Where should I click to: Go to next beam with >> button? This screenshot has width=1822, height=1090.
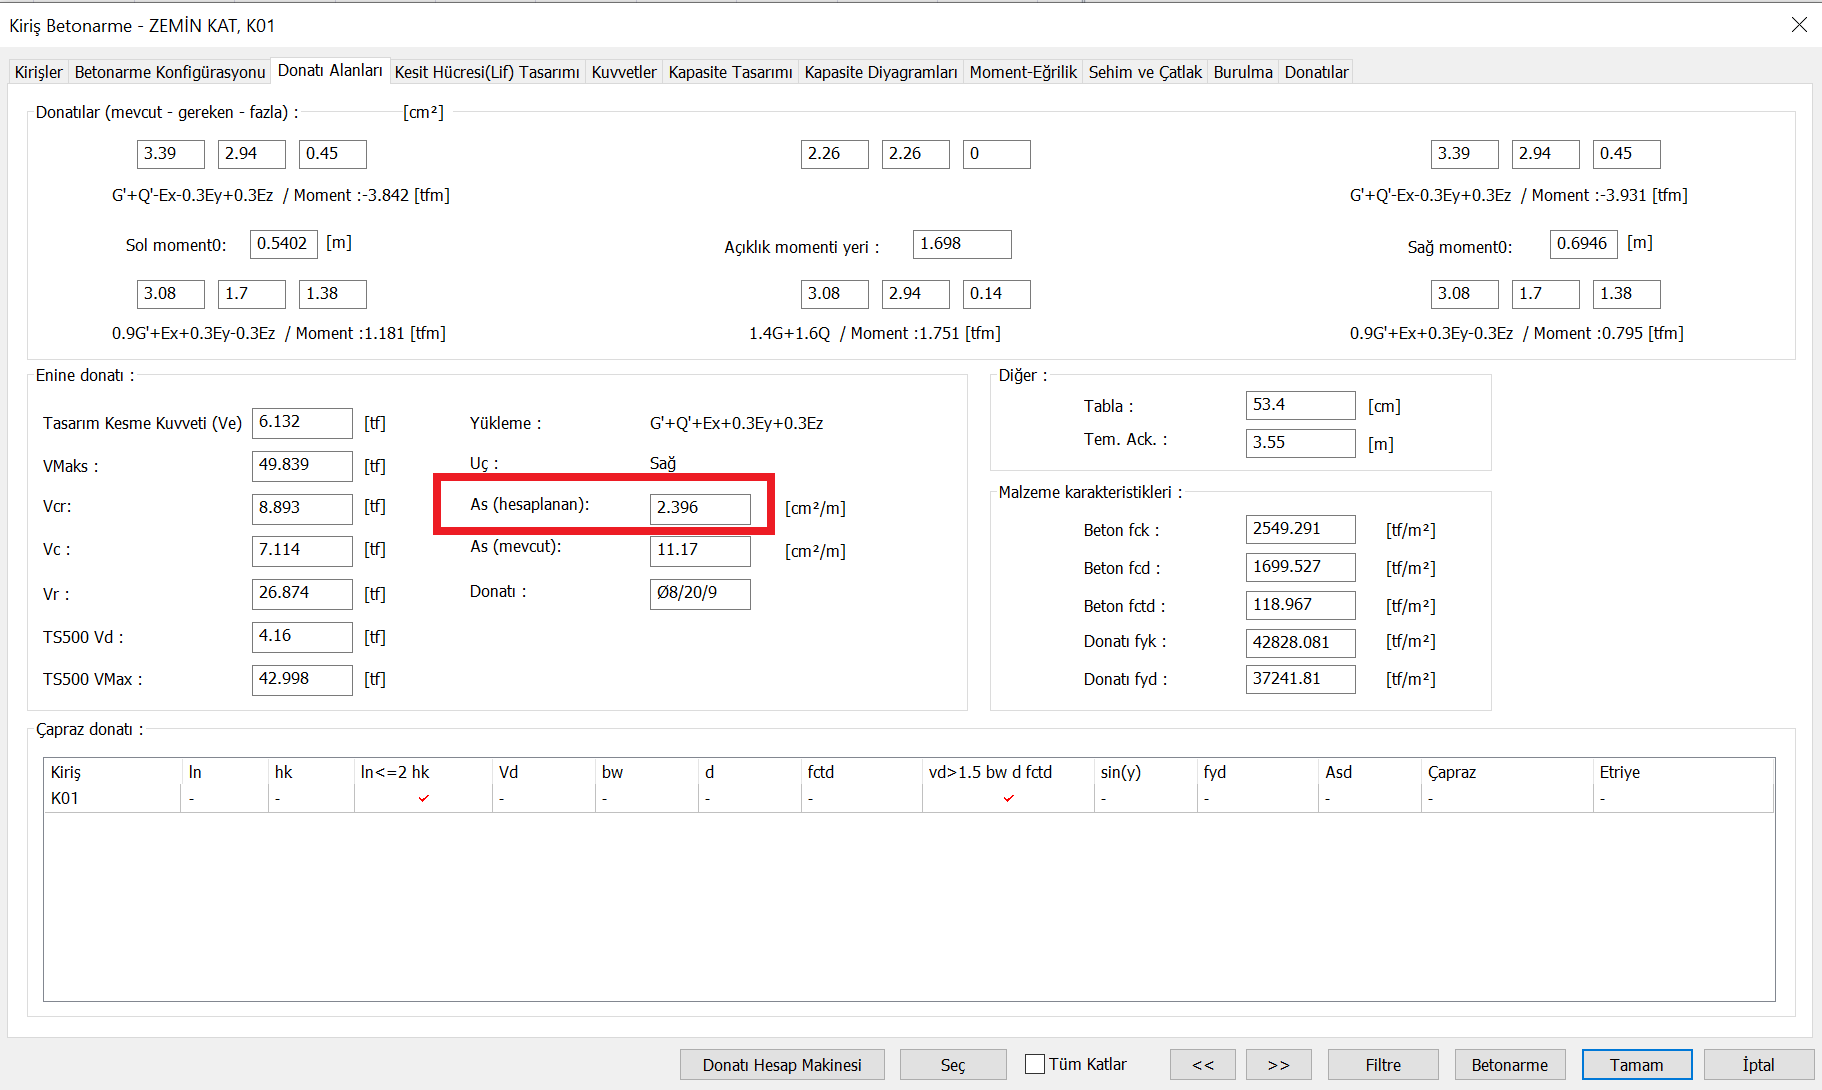1279,1065
